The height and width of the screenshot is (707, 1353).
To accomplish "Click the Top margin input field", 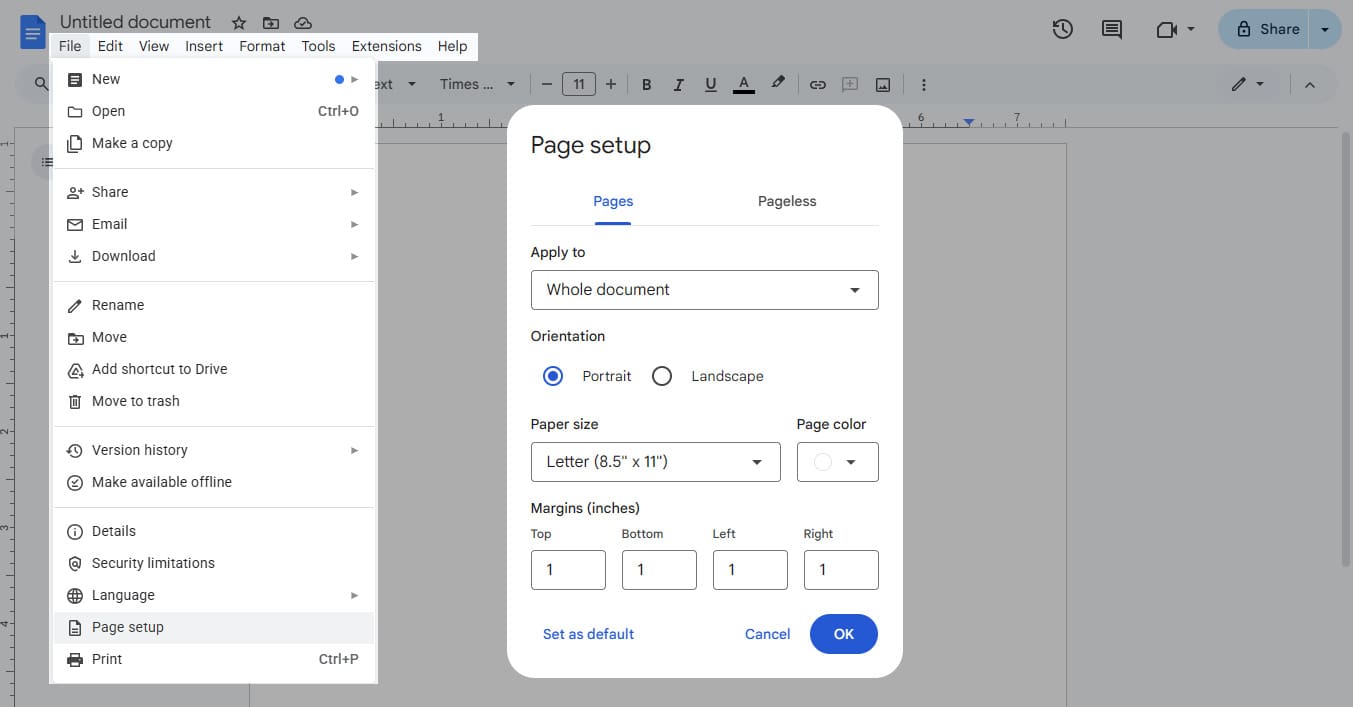I will point(568,569).
